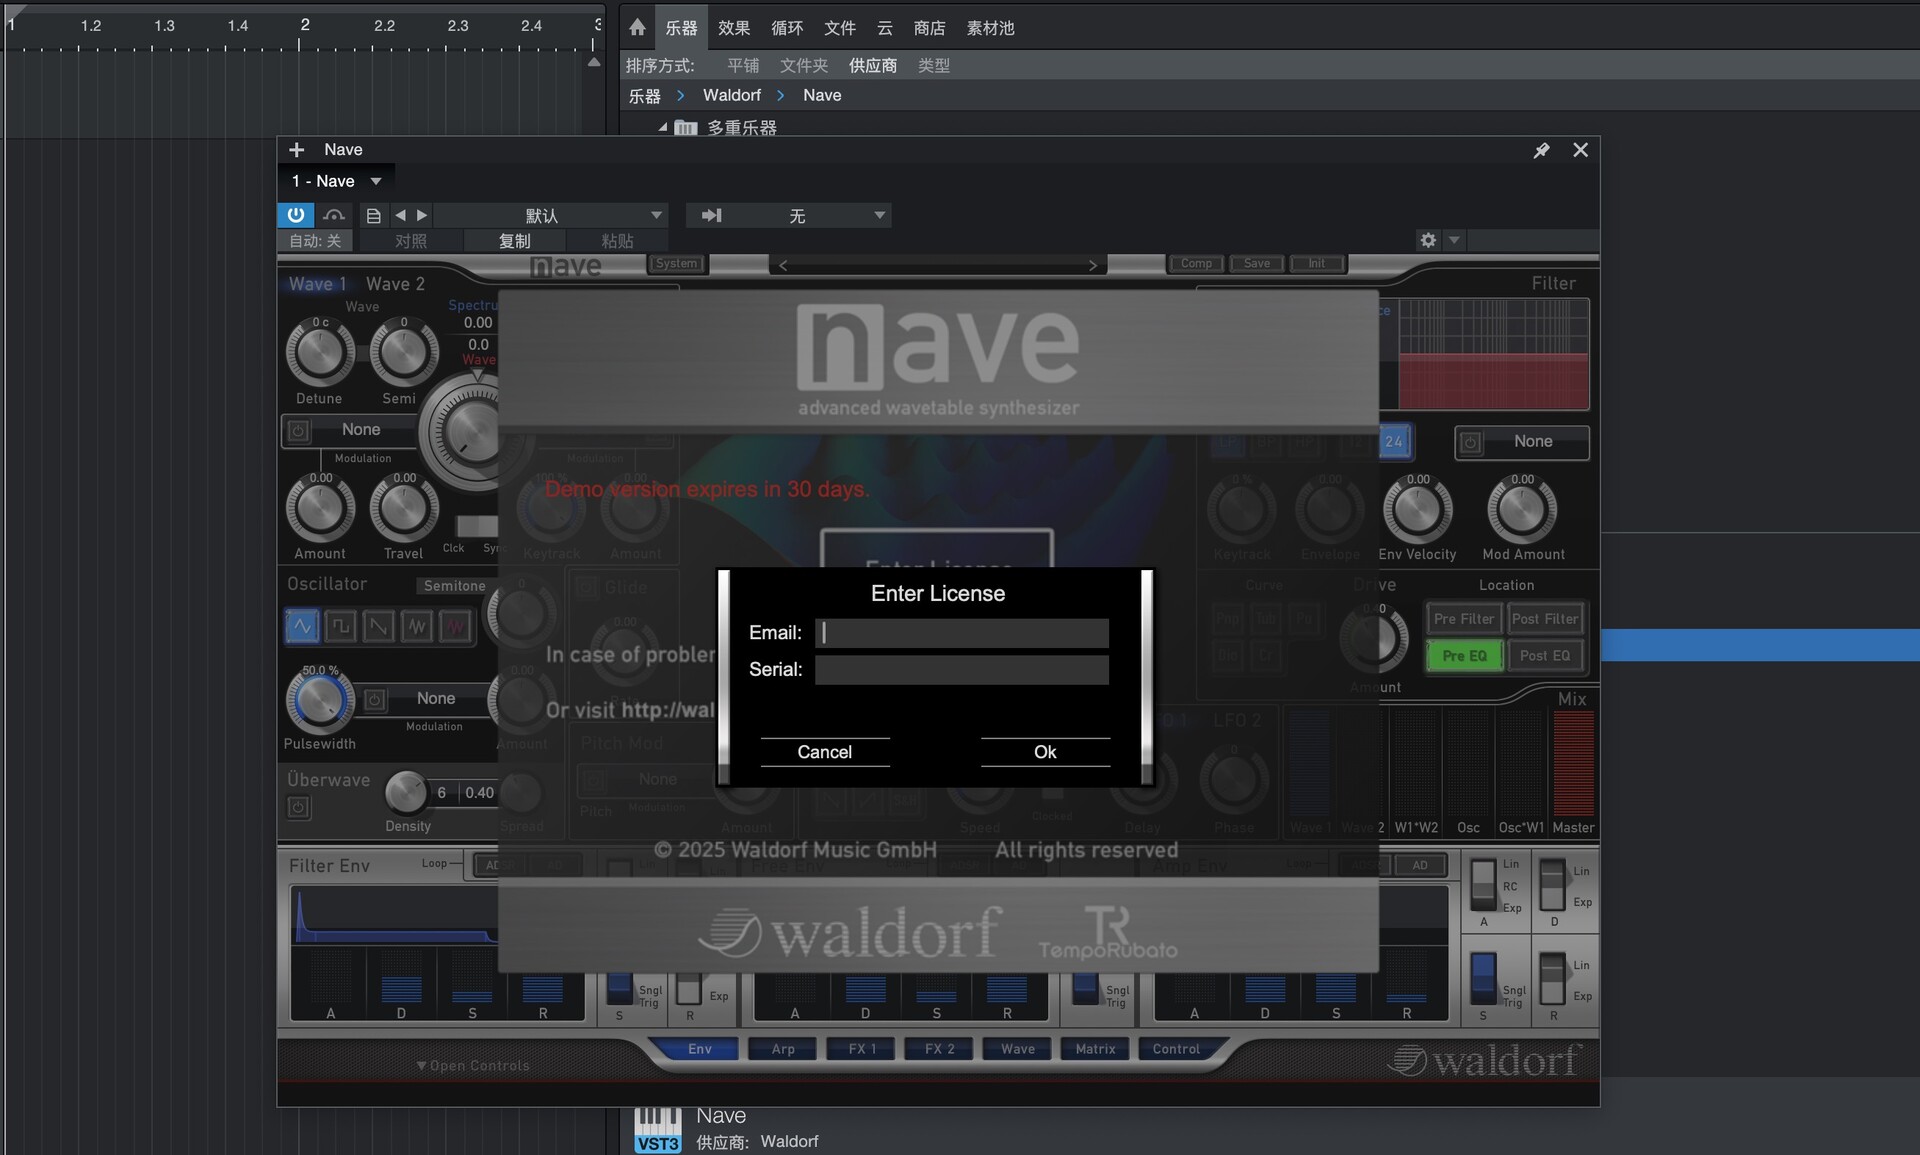Screen dimensions: 1920x1155
Task: Switch to the 效果 browser tab
Action: coord(734,28)
